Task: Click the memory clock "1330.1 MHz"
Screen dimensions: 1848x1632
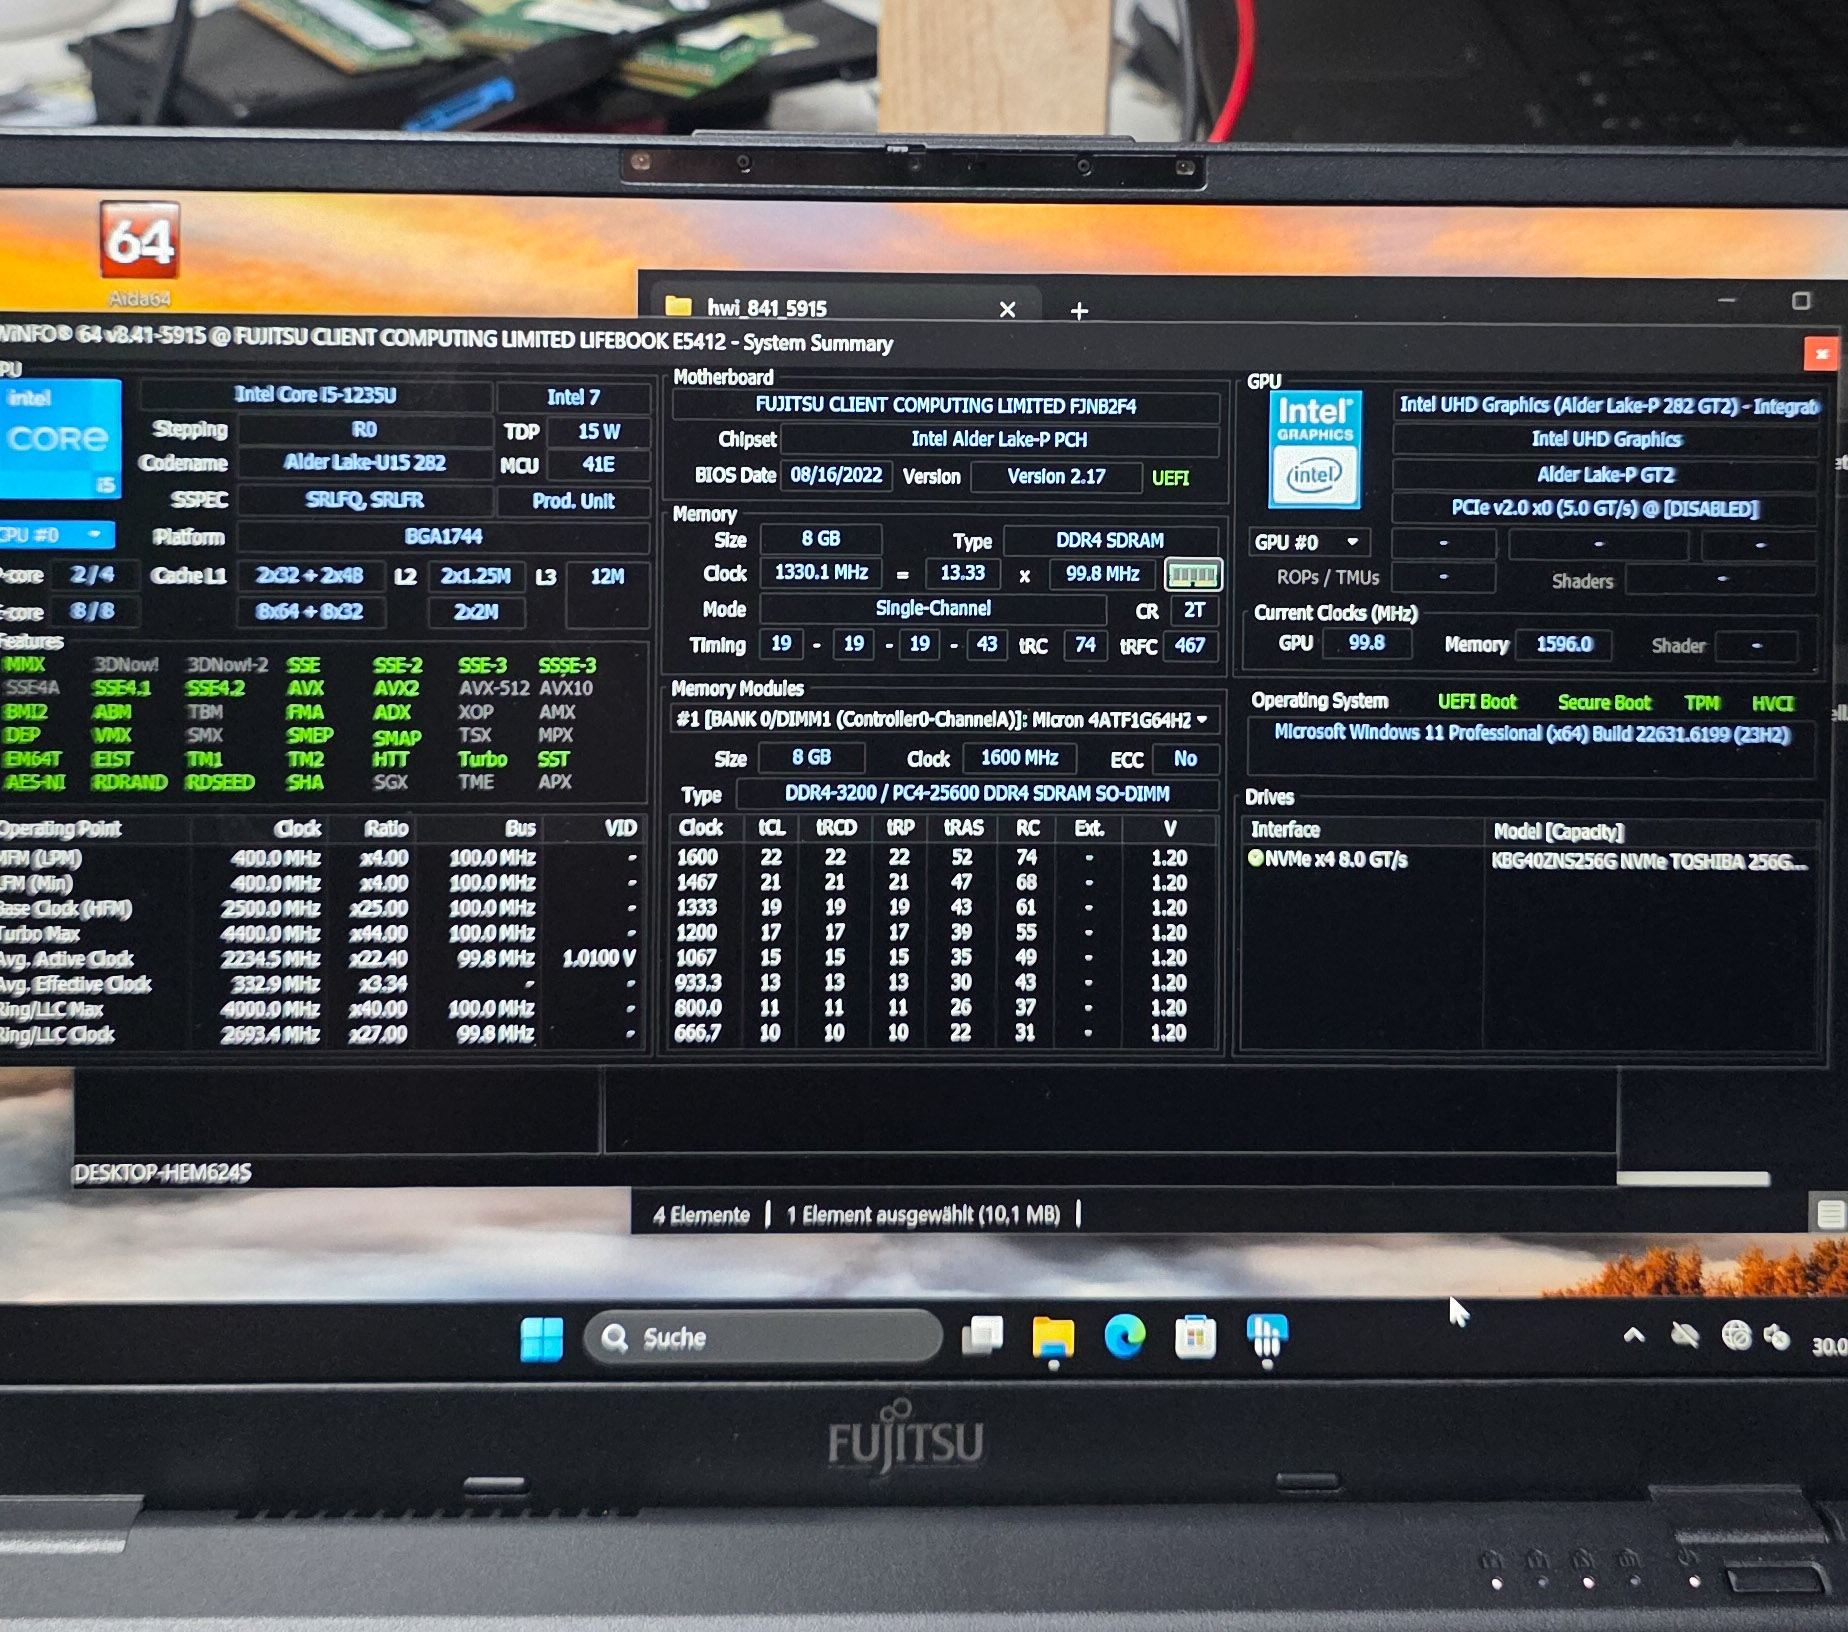Action: point(822,573)
